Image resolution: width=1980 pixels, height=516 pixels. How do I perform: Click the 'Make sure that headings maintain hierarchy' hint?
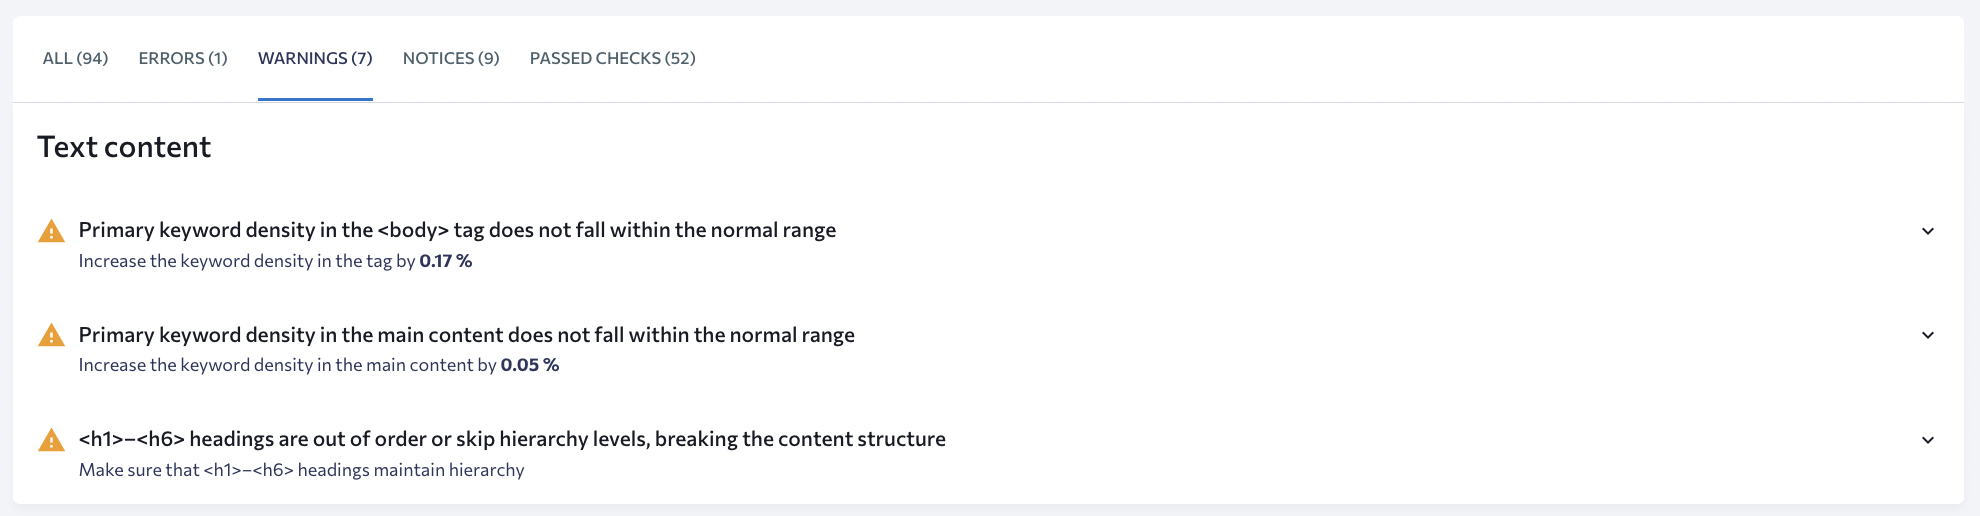(301, 470)
